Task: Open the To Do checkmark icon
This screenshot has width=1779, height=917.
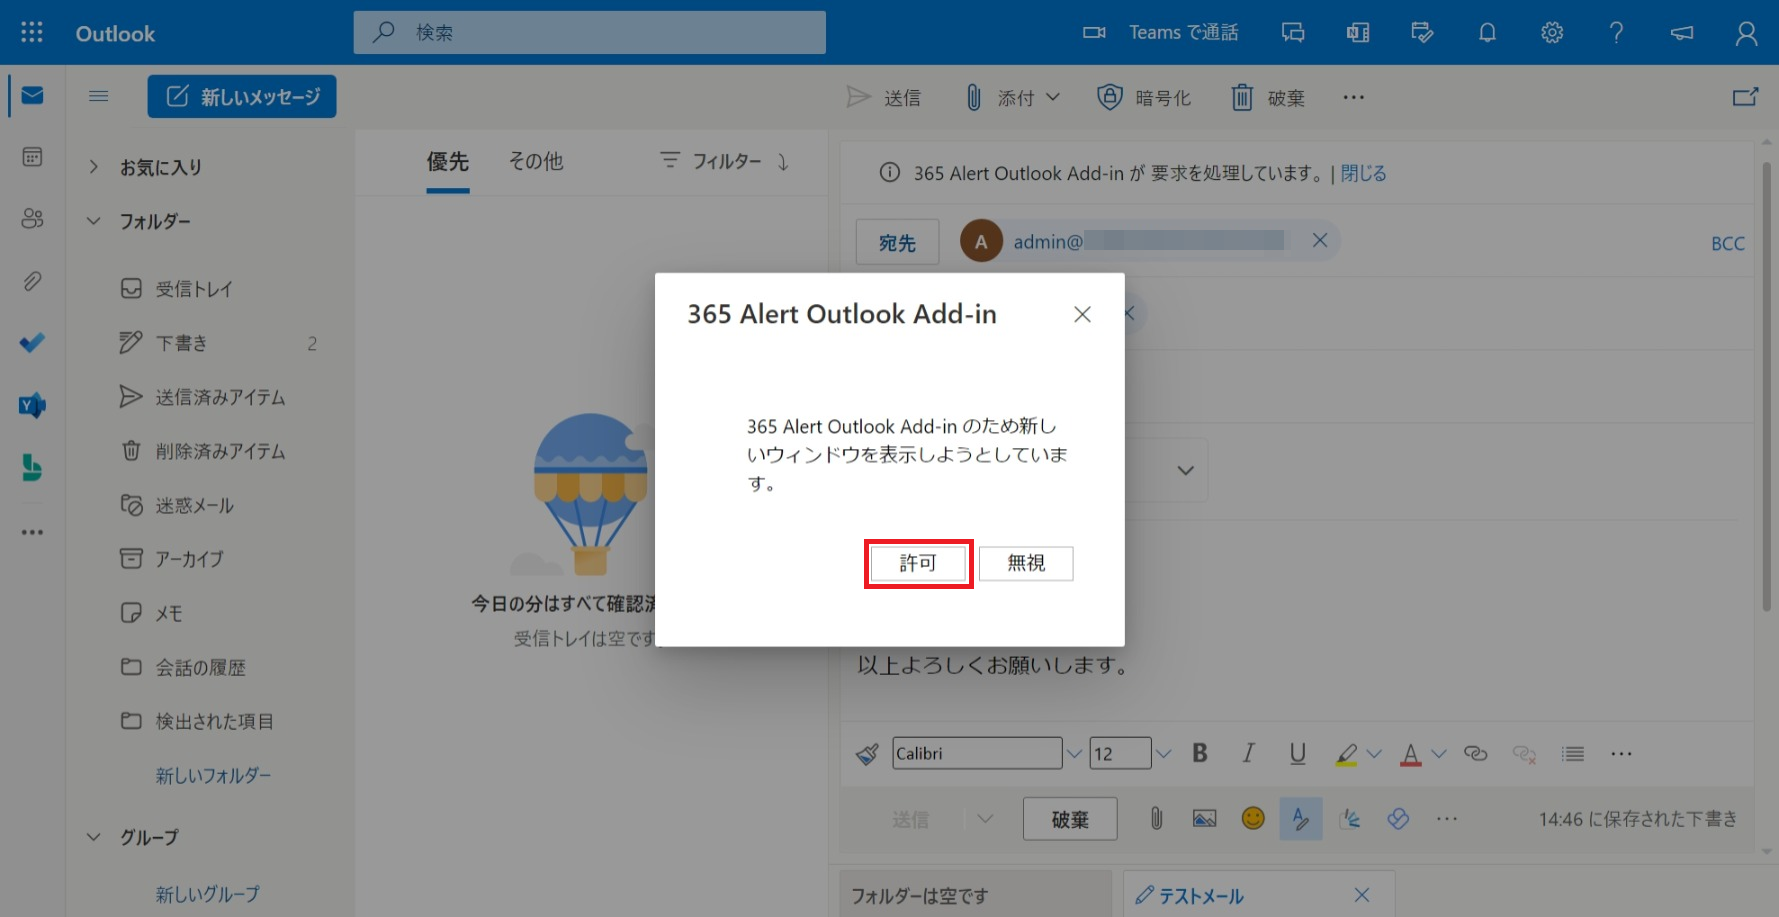Action: click(32, 343)
